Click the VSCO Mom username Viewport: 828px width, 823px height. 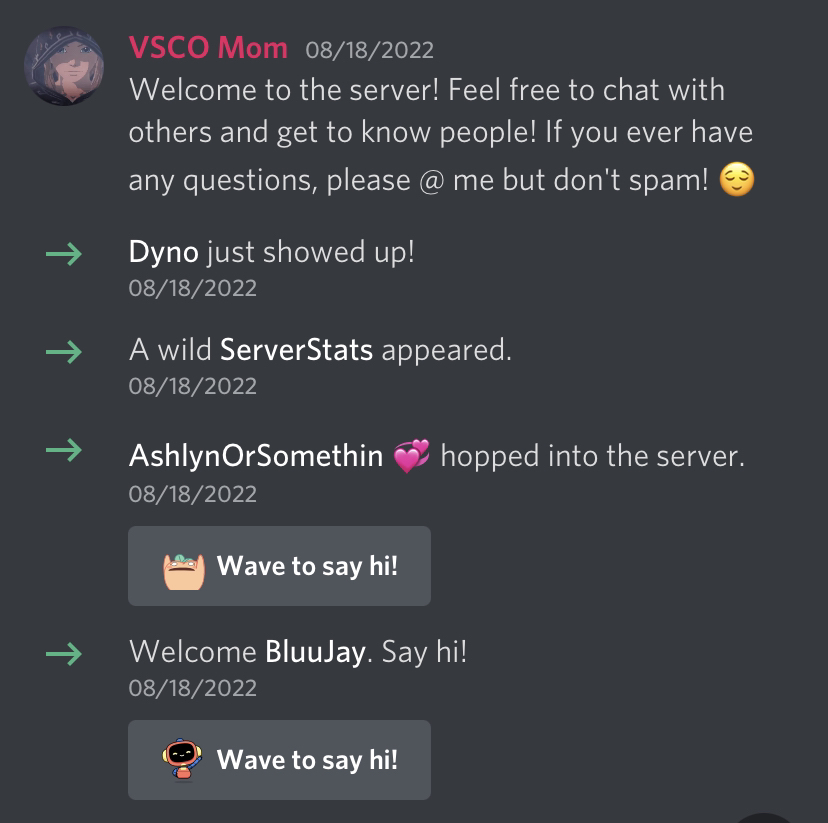pyautogui.click(x=208, y=48)
